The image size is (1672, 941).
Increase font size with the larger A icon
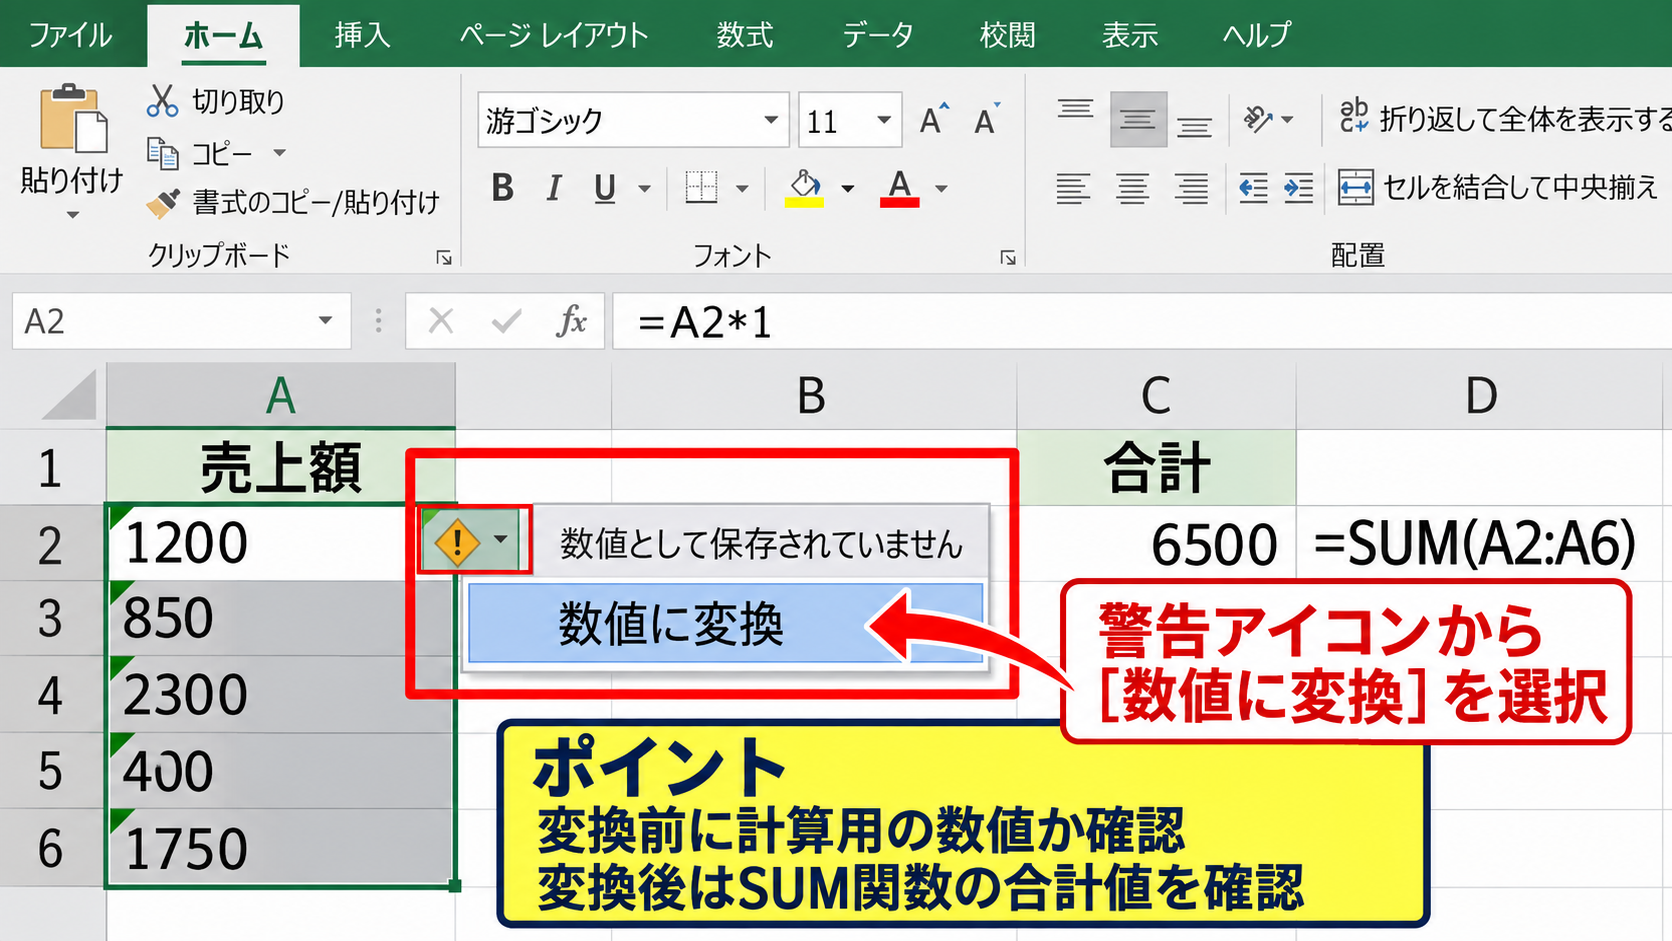pyautogui.click(x=934, y=120)
